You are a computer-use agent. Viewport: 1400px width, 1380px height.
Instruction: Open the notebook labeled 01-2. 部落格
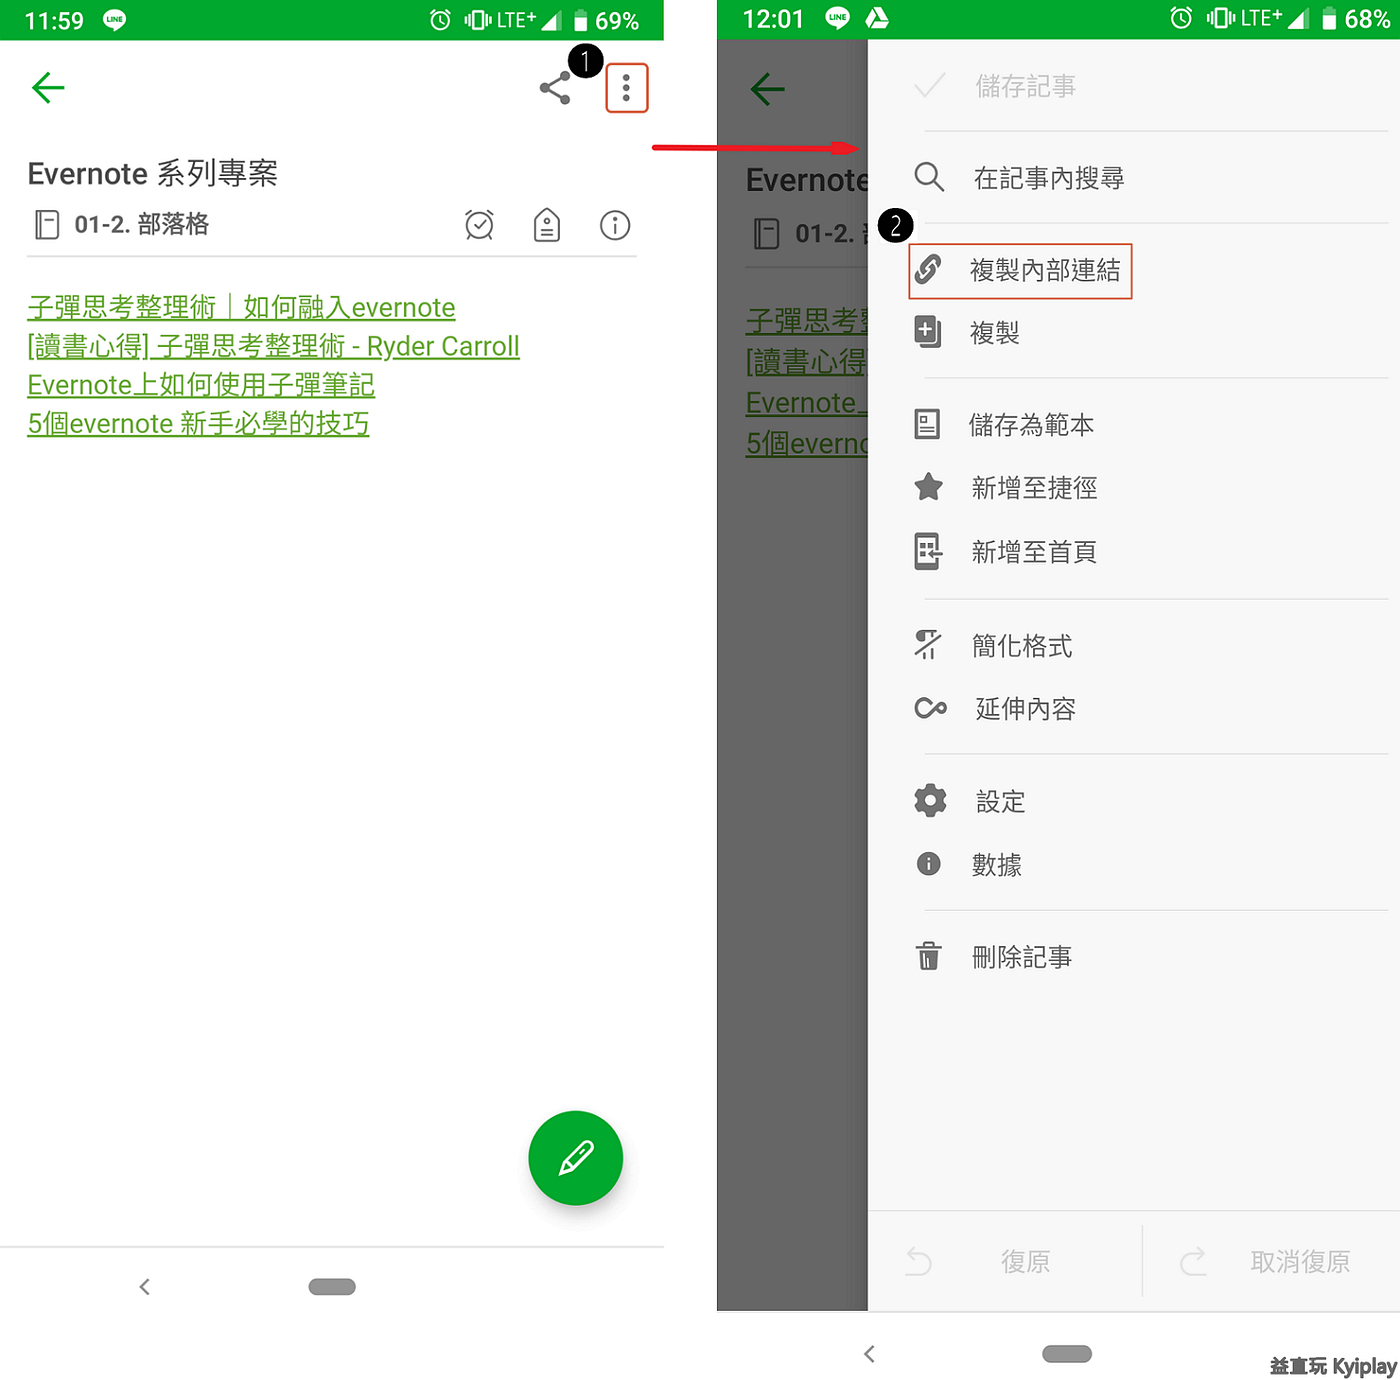(122, 224)
